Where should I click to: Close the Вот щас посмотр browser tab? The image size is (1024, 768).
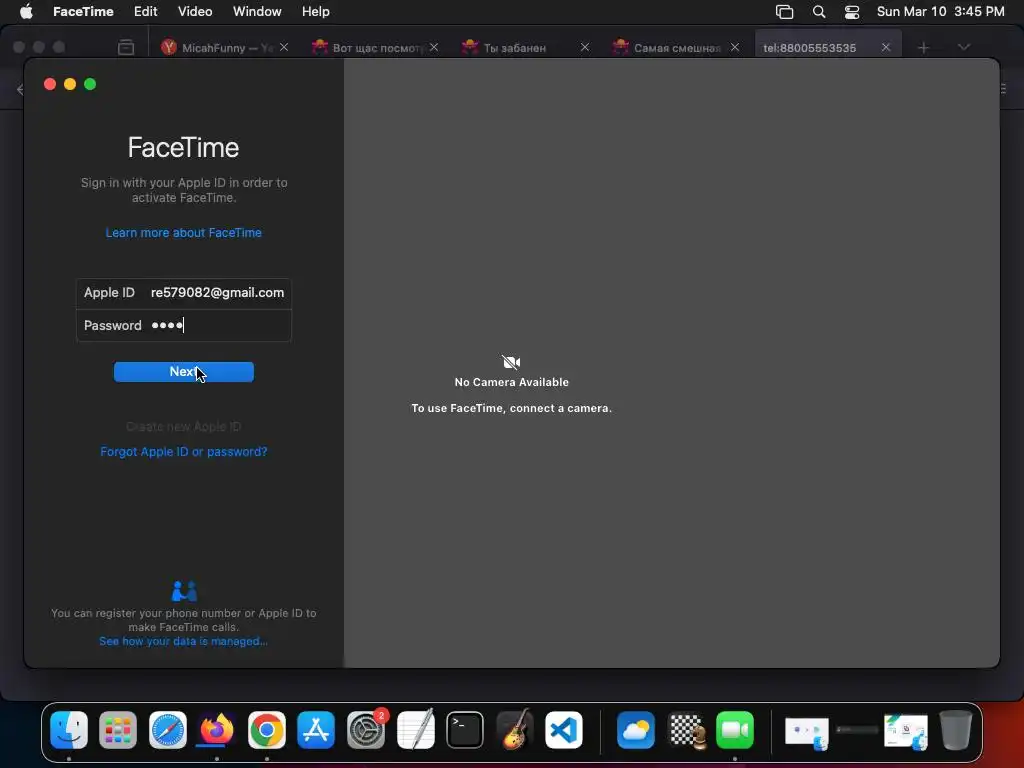point(434,47)
